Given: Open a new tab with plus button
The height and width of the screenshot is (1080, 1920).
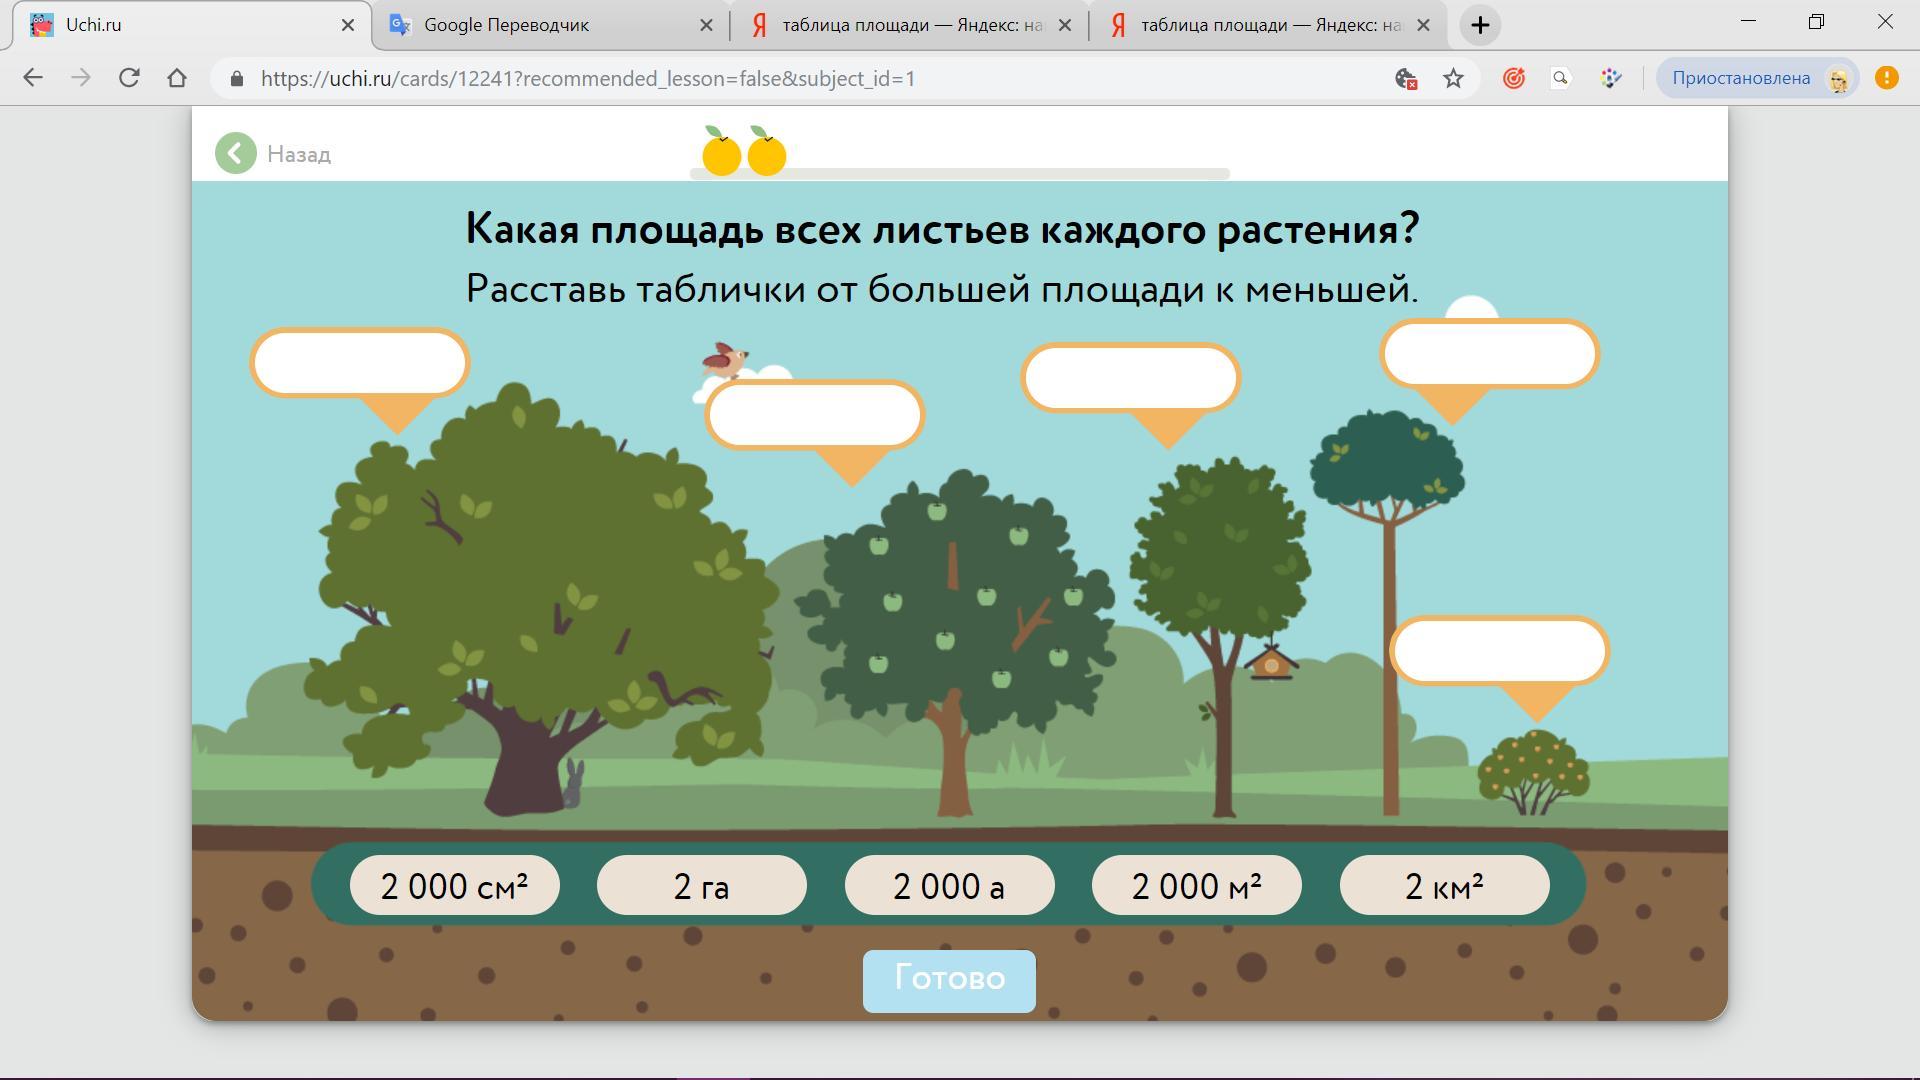Looking at the screenshot, I should [x=1480, y=25].
